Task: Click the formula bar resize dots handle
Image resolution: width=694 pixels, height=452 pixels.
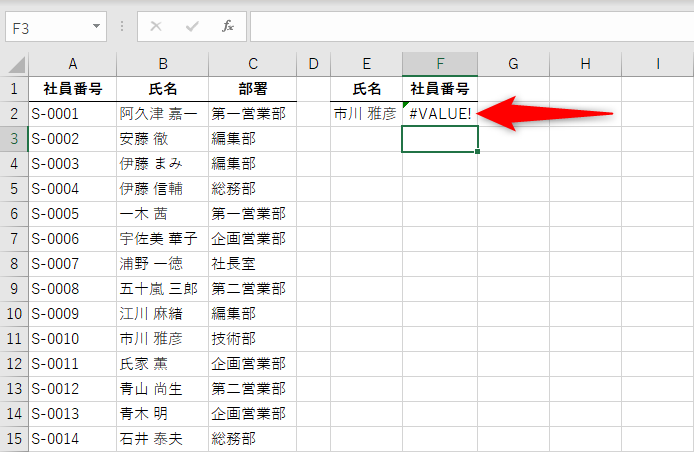Action: coord(122,27)
